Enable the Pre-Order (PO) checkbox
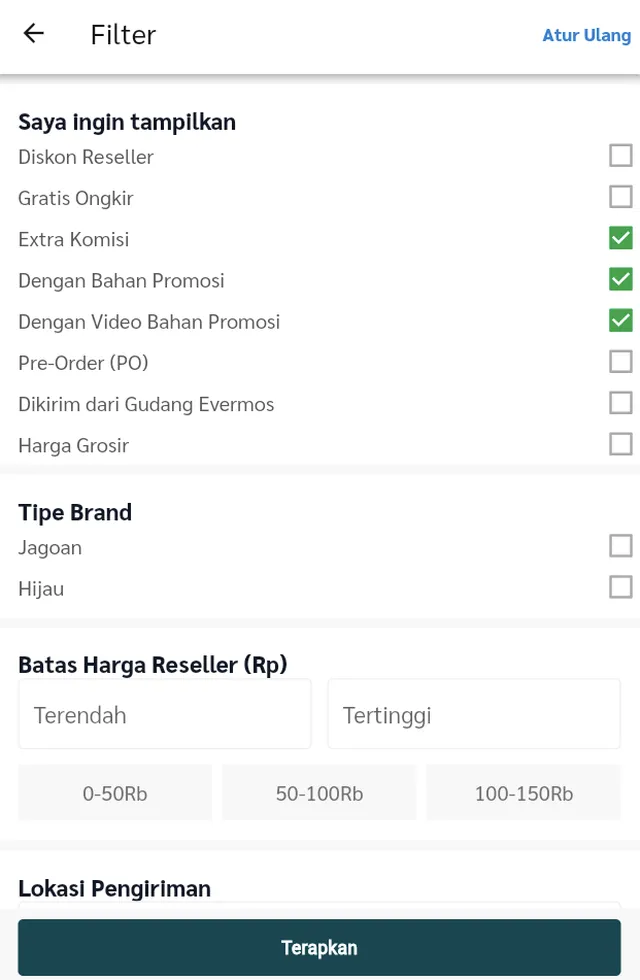This screenshot has height=980, width=640. coord(620,361)
